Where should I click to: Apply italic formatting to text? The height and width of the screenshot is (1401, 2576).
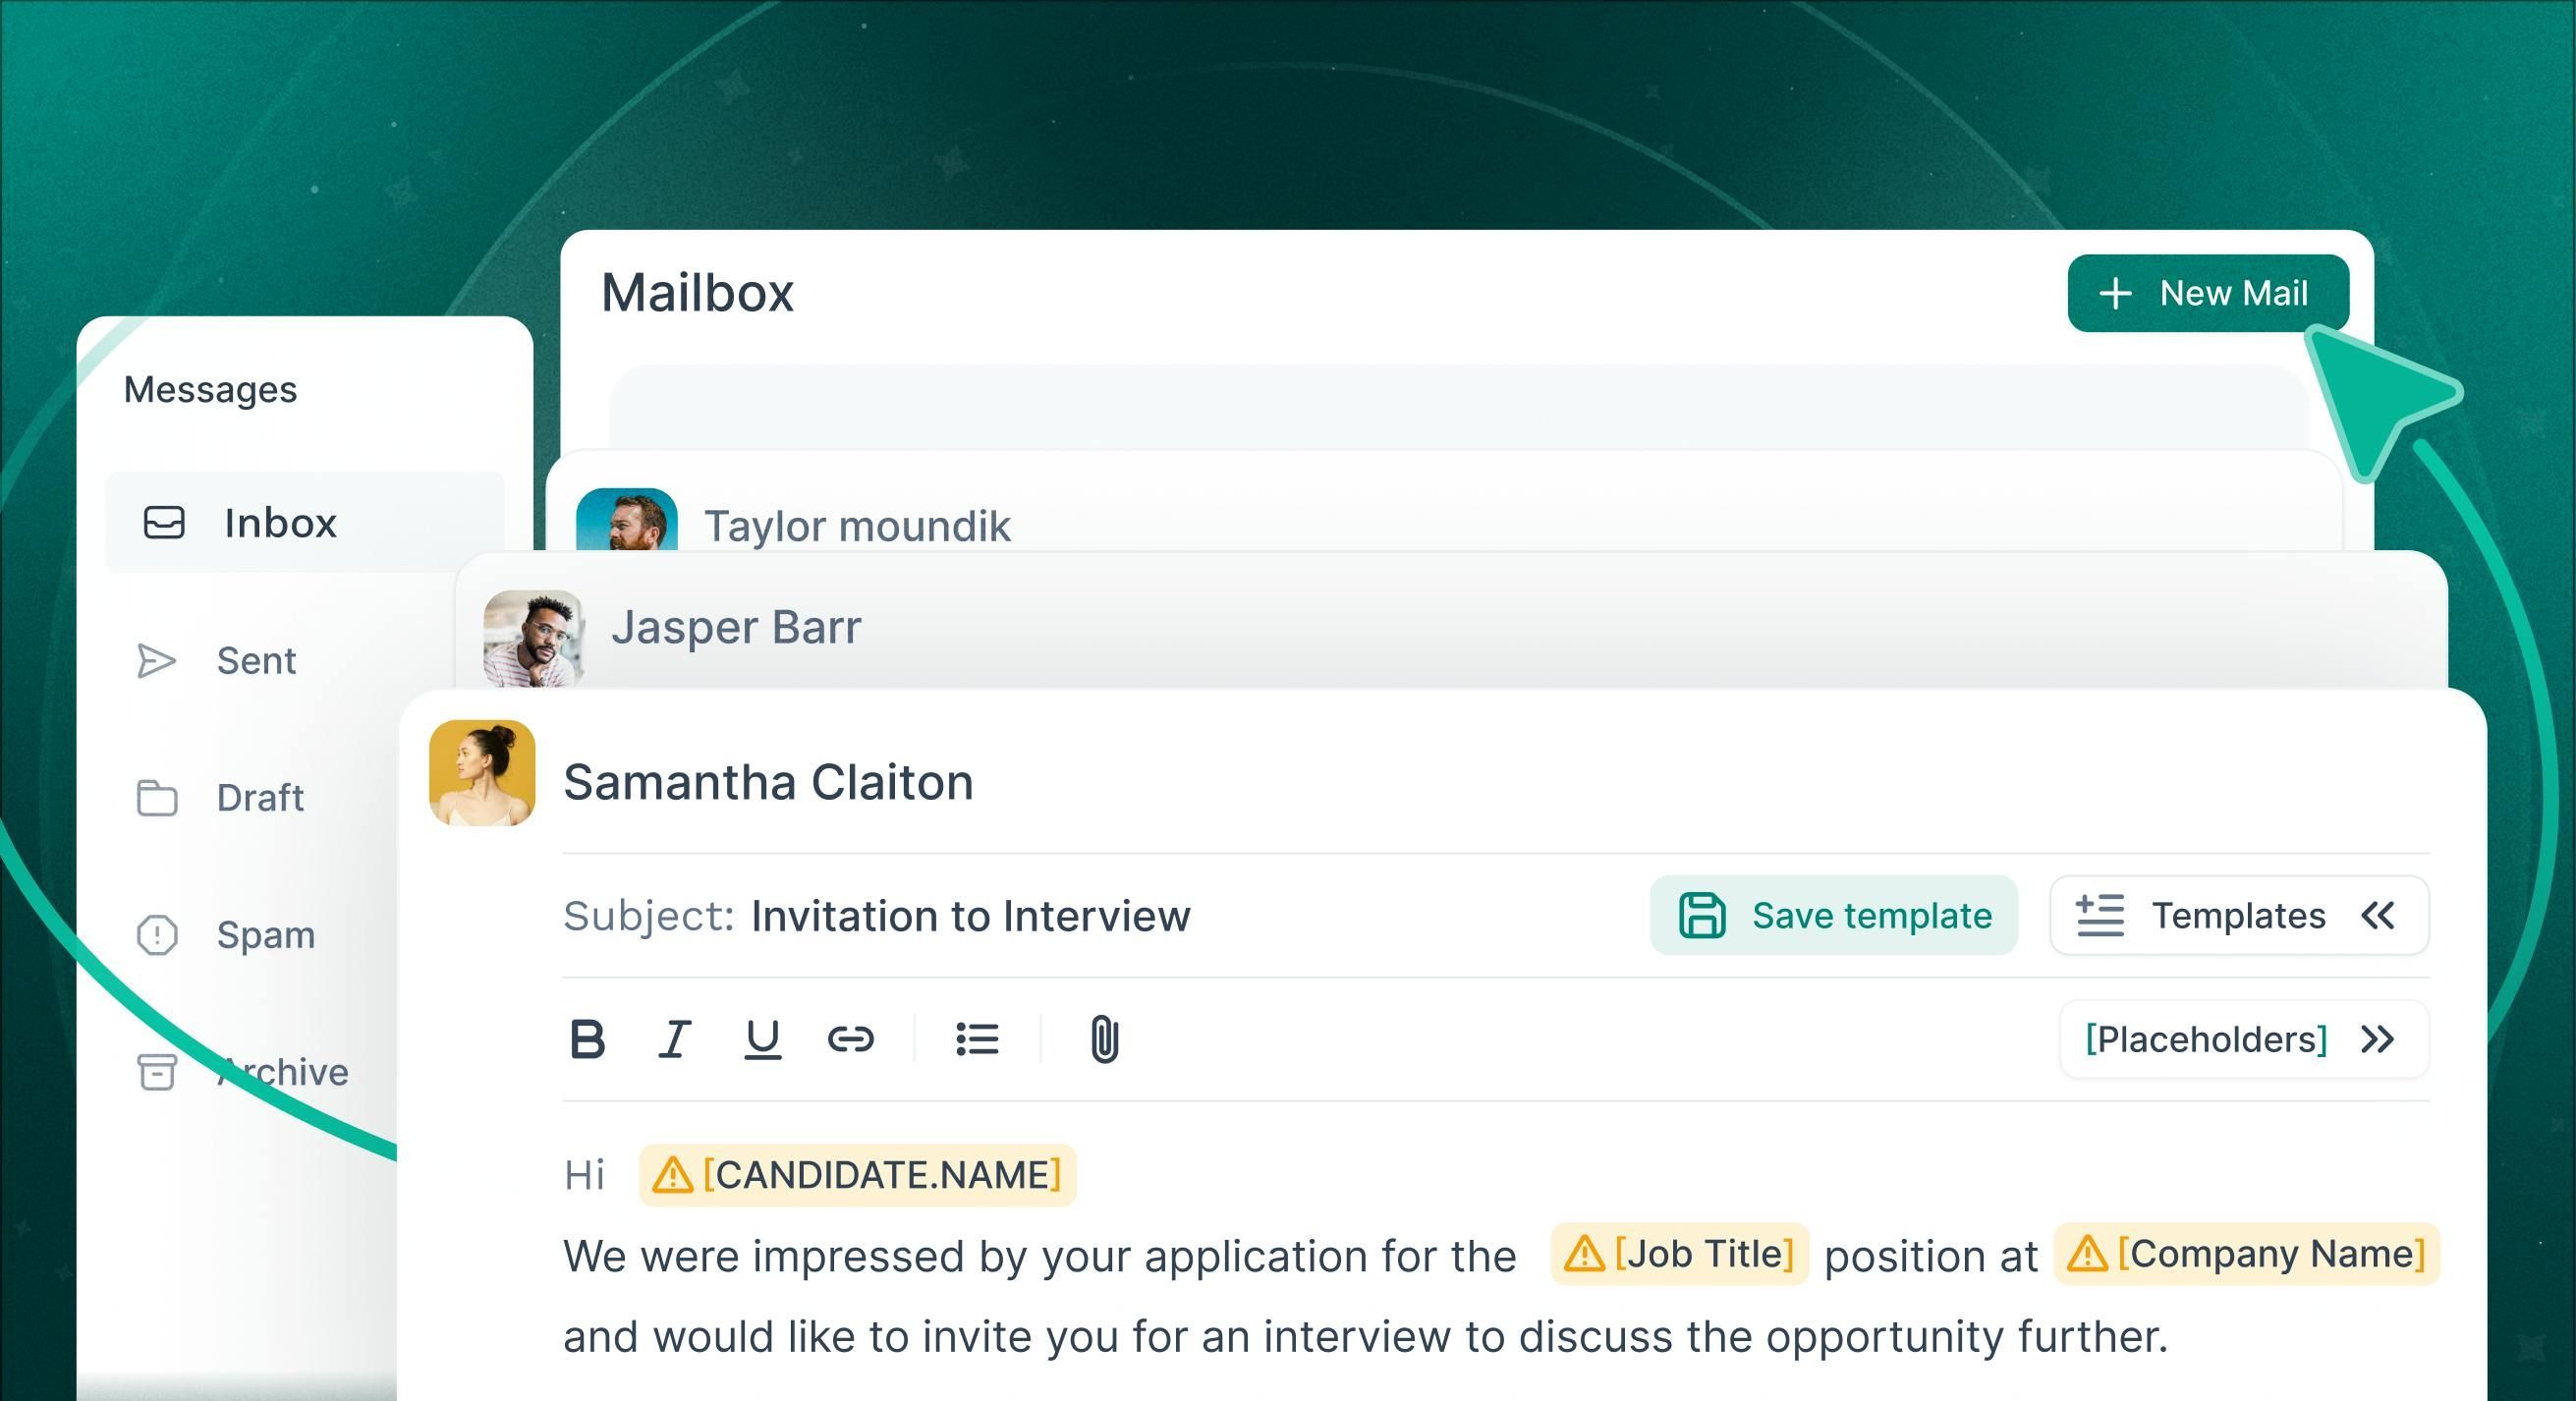coord(675,1039)
